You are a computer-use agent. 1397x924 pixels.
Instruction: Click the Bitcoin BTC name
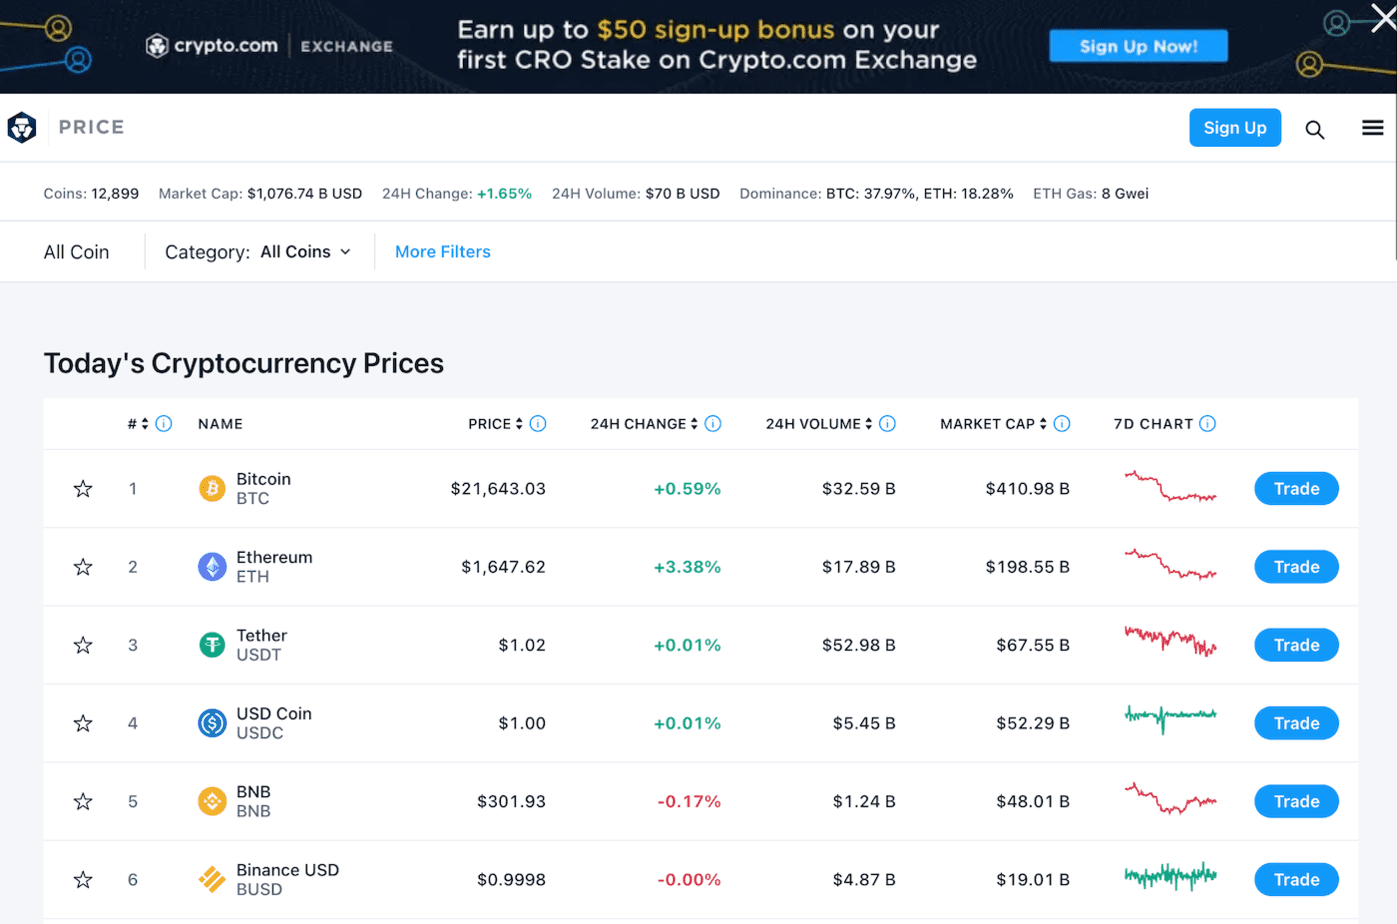[x=264, y=488]
